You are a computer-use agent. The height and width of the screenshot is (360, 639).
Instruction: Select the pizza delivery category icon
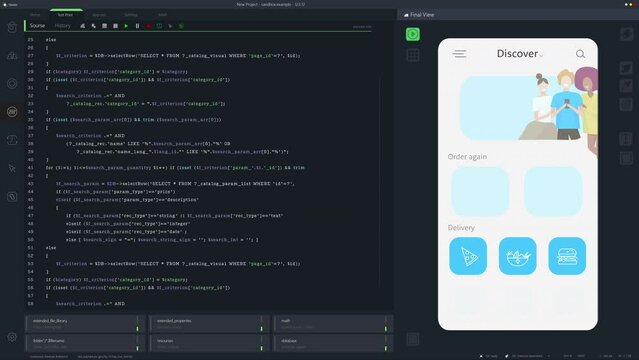point(468,256)
